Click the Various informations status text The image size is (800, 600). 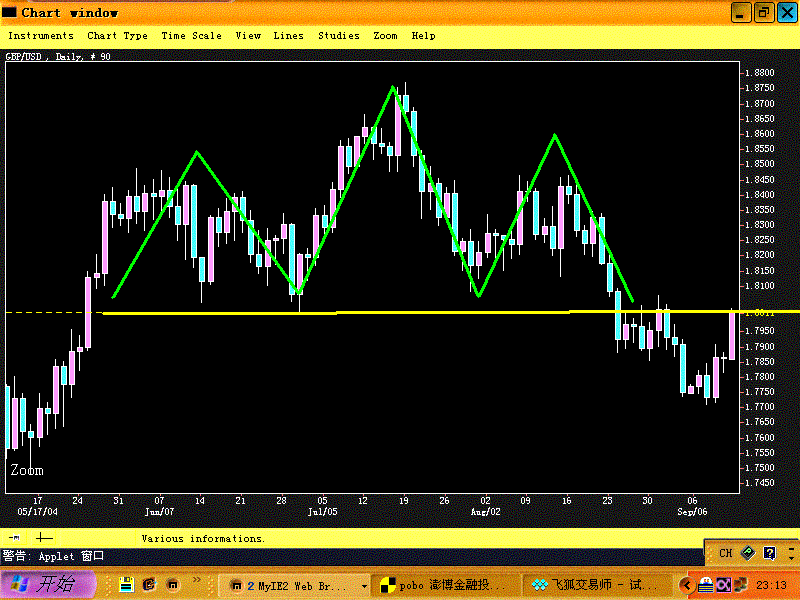tap(203, 539)
